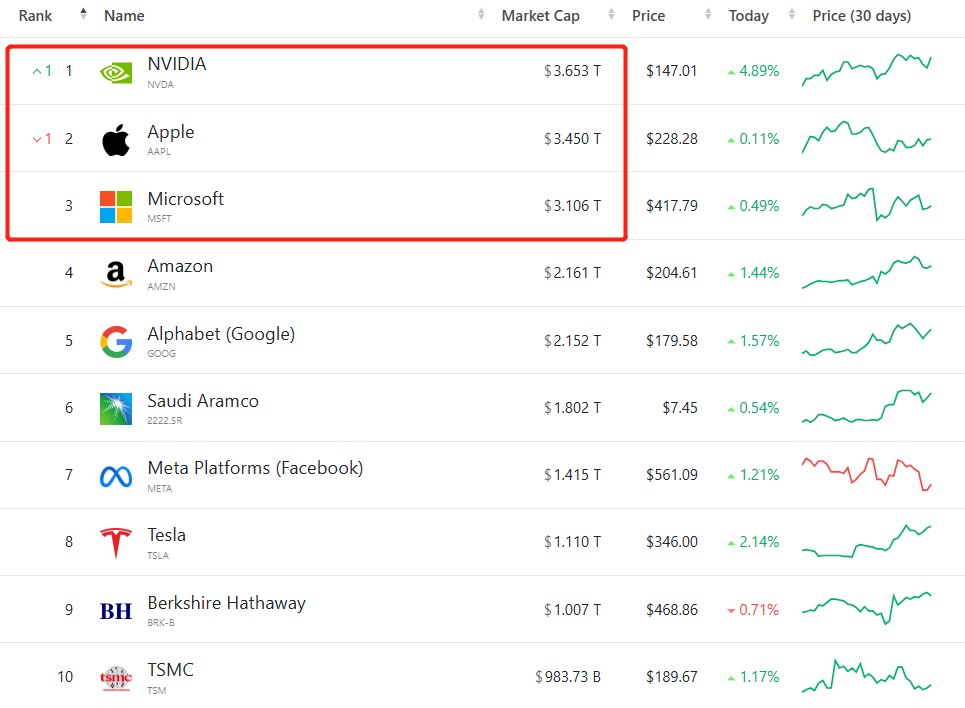Click the TSMC logo icon

click(x=116, y=678)
